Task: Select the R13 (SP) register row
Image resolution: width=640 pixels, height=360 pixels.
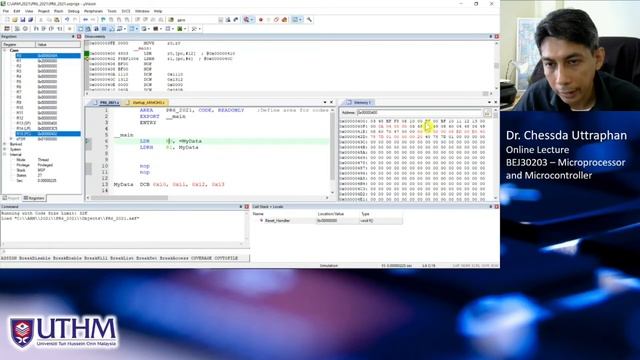Action: tap(48, 123)
